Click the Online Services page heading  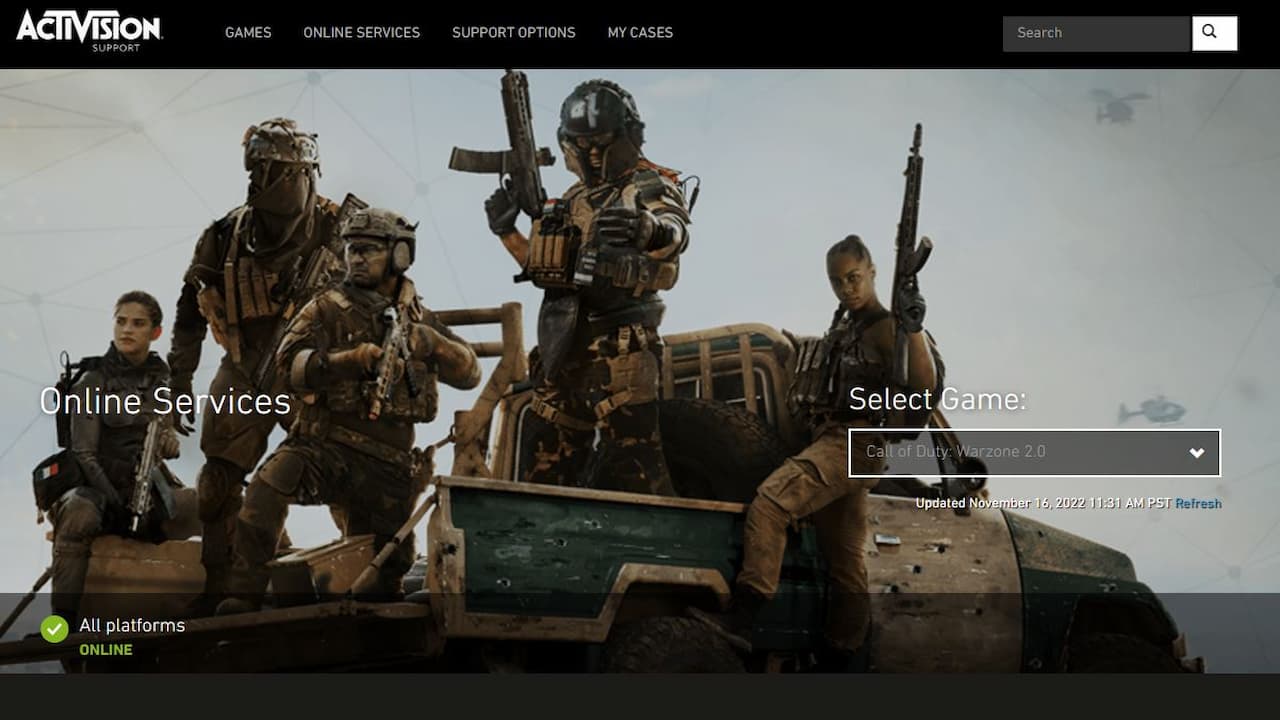pos(164,401)
